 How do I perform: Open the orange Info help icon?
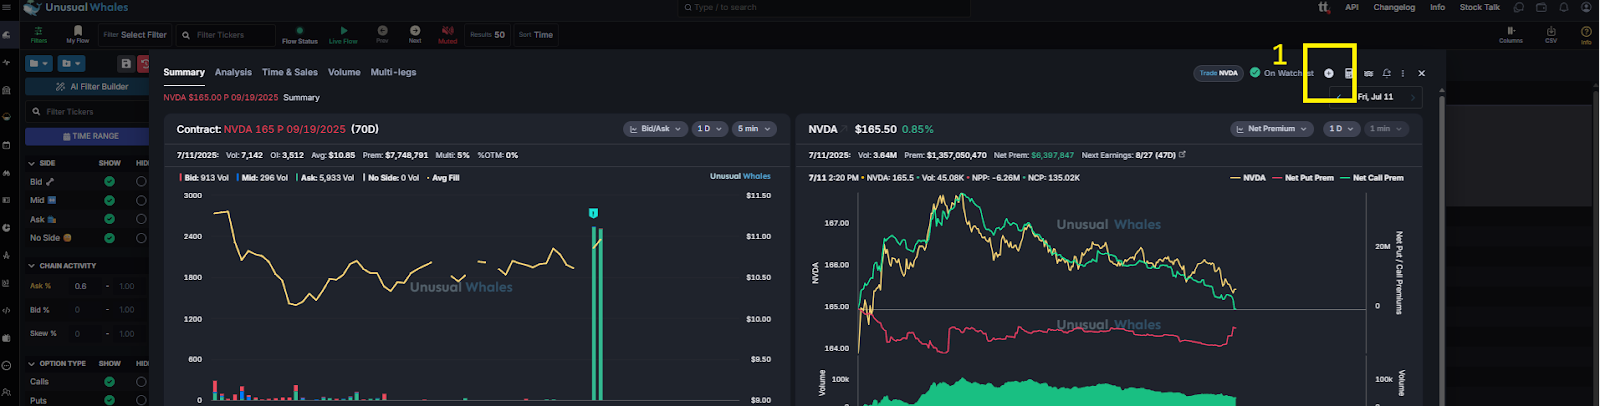(x=1586, y=34)
